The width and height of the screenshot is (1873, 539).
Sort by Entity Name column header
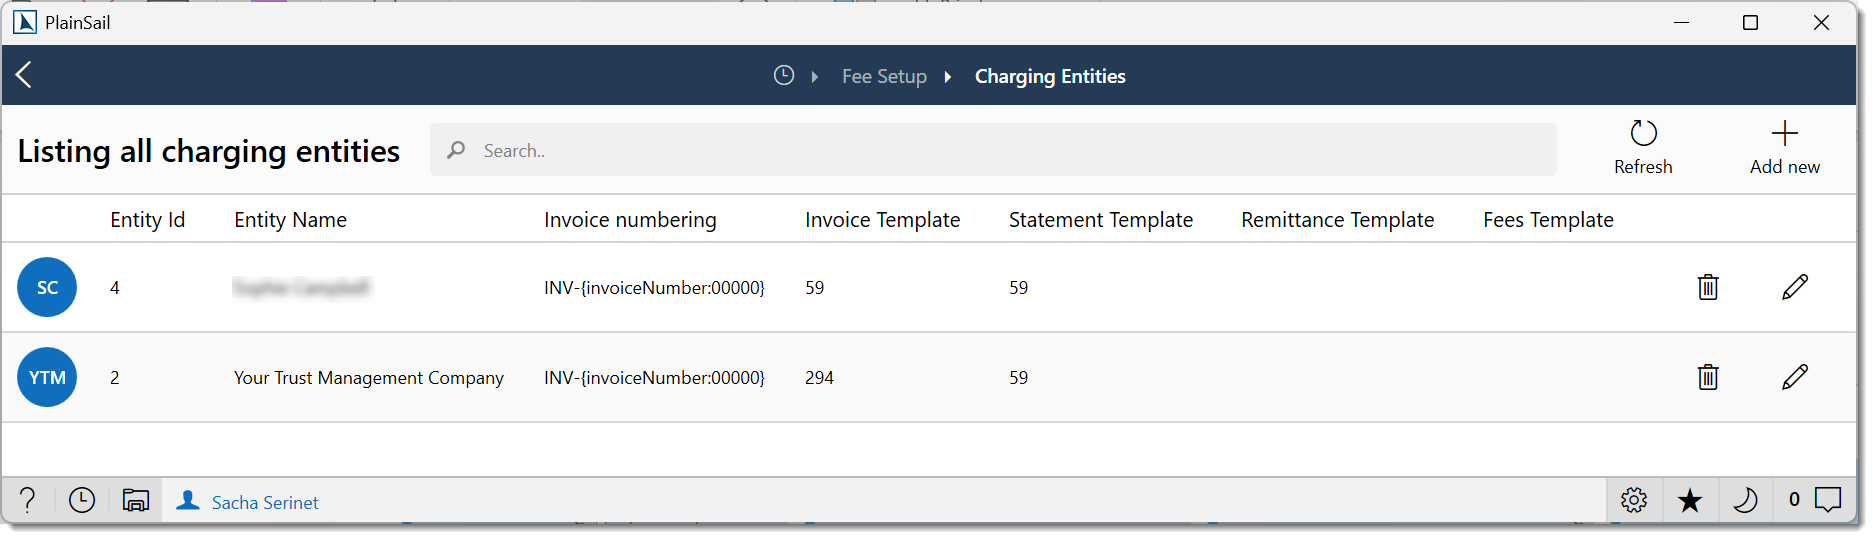tap(290, 220)
